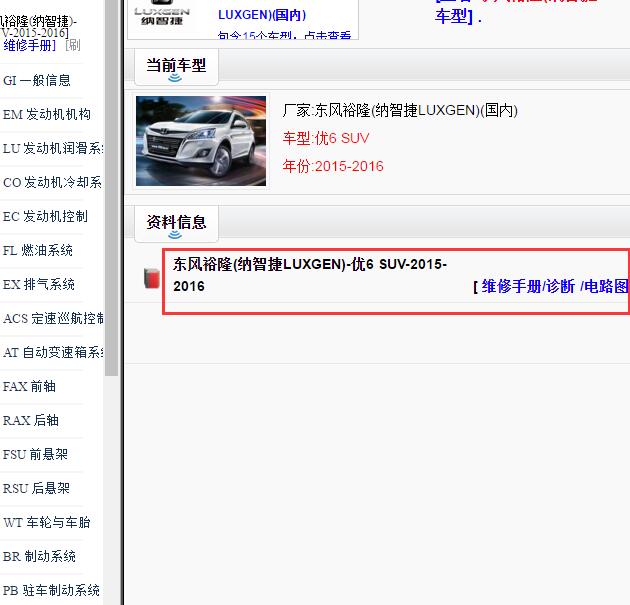The width and height of the screenshot is (630, 605).
Task: Open RSU 后悬架 section
Action: click(x=36, y=488)
